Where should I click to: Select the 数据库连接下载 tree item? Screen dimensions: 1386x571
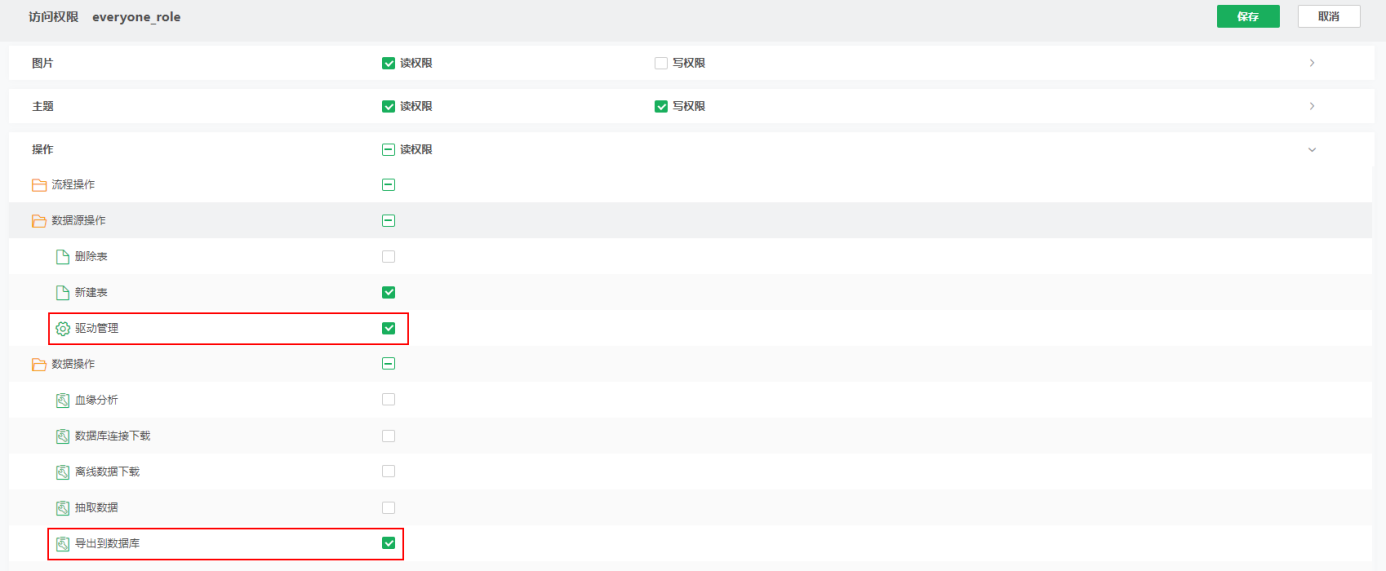112,436
